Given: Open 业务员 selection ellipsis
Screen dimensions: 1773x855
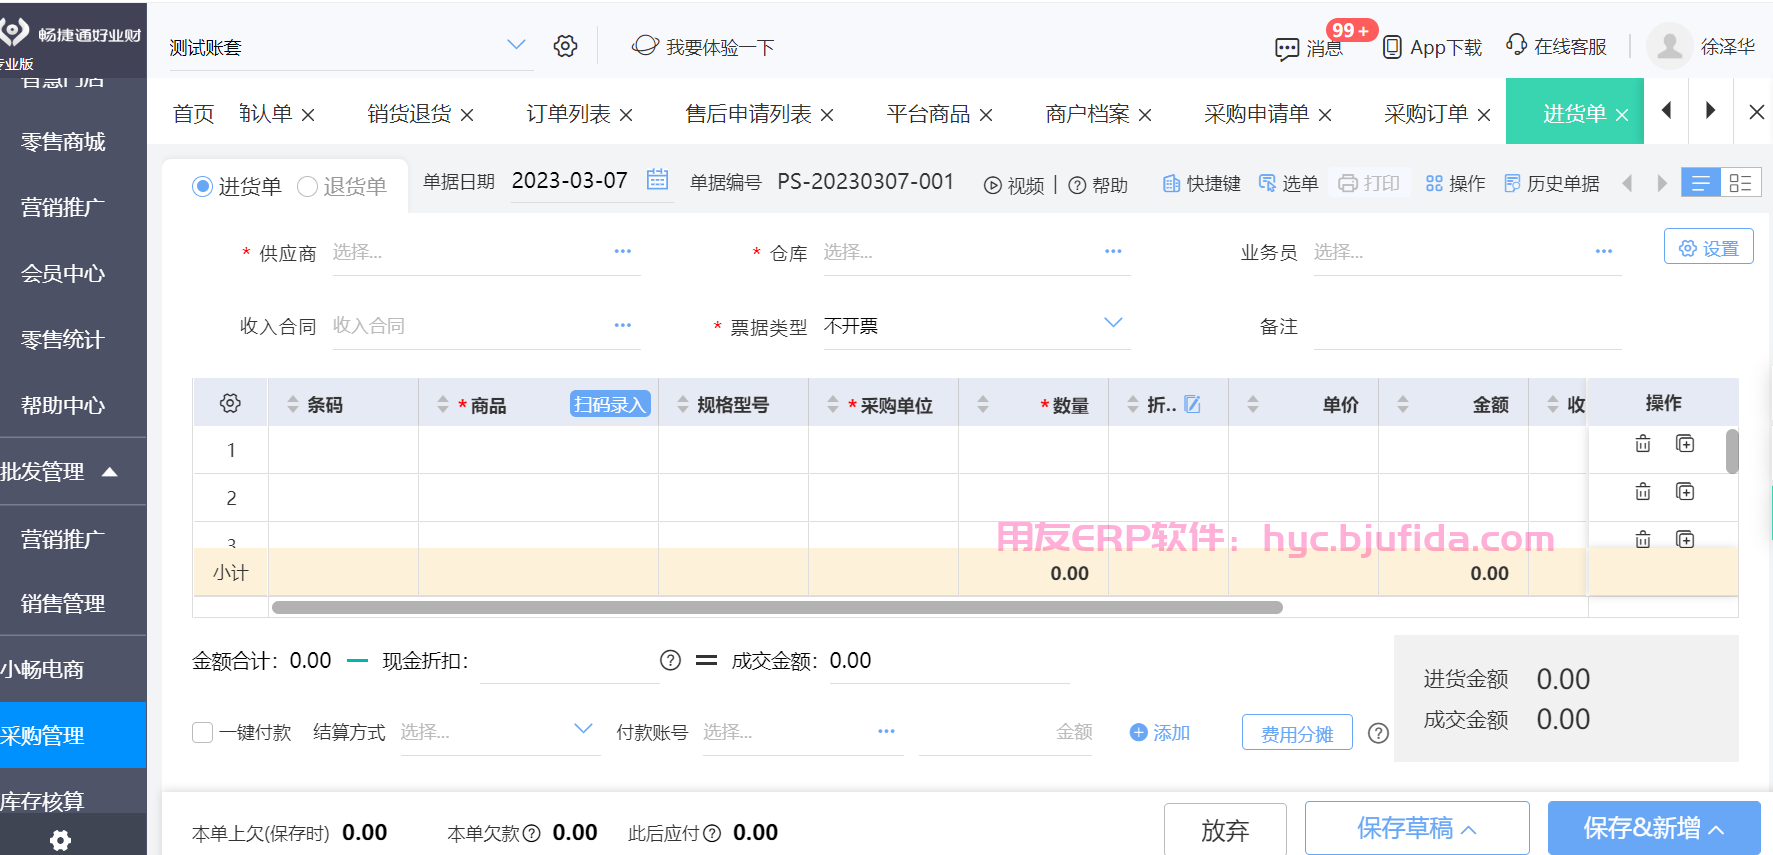Looking at the screenshot, I should [x=1604, y=251].
